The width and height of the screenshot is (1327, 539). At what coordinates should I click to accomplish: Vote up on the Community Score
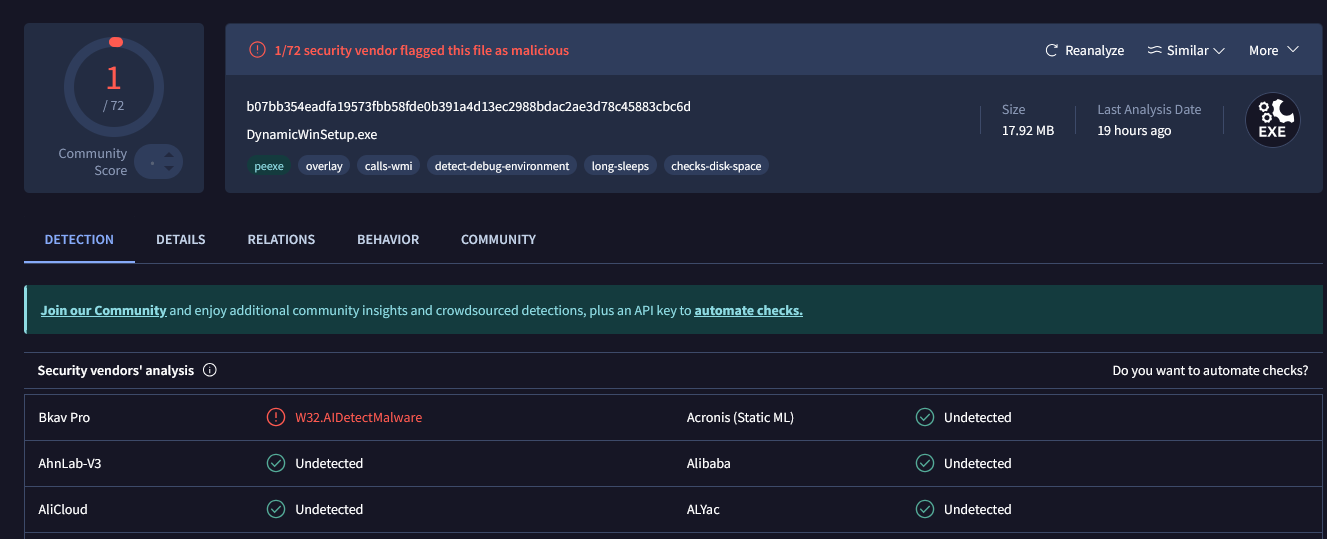(170, 153)
